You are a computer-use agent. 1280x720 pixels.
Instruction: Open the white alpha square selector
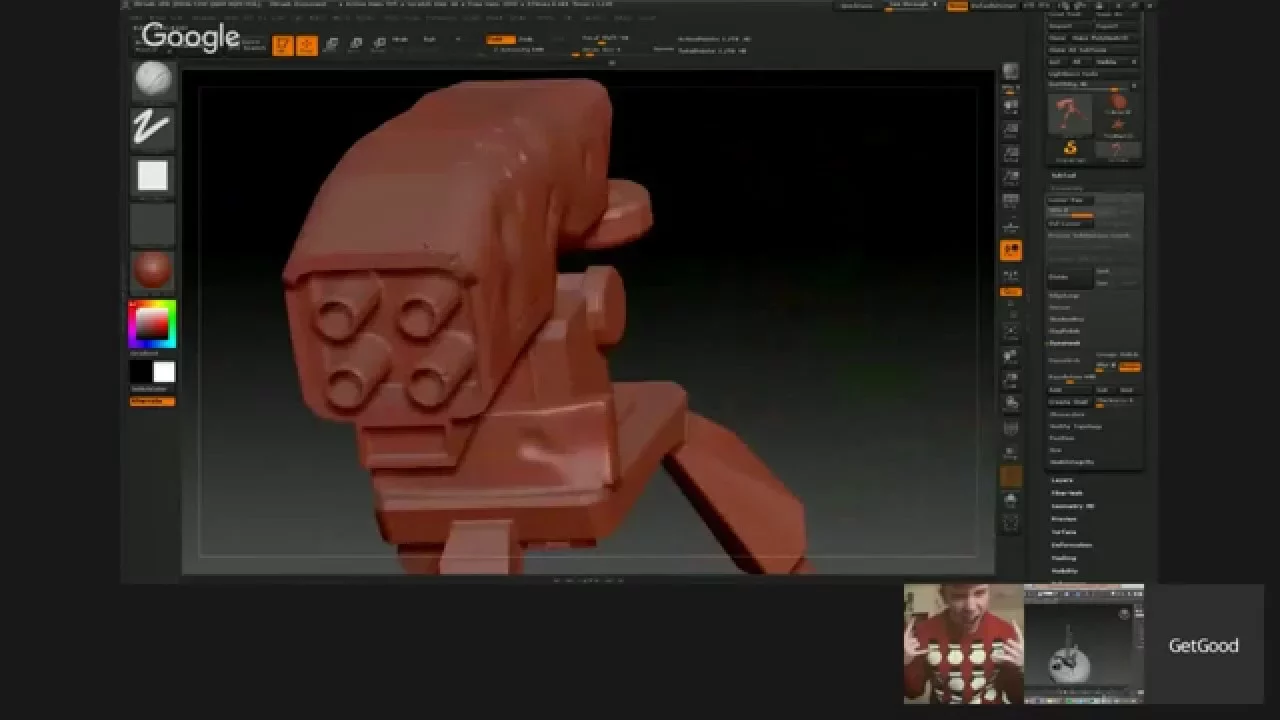(x=153, y=176)
